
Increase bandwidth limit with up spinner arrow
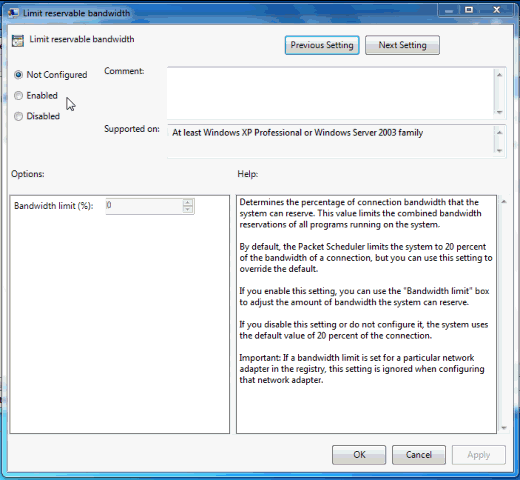pos(188,202)
